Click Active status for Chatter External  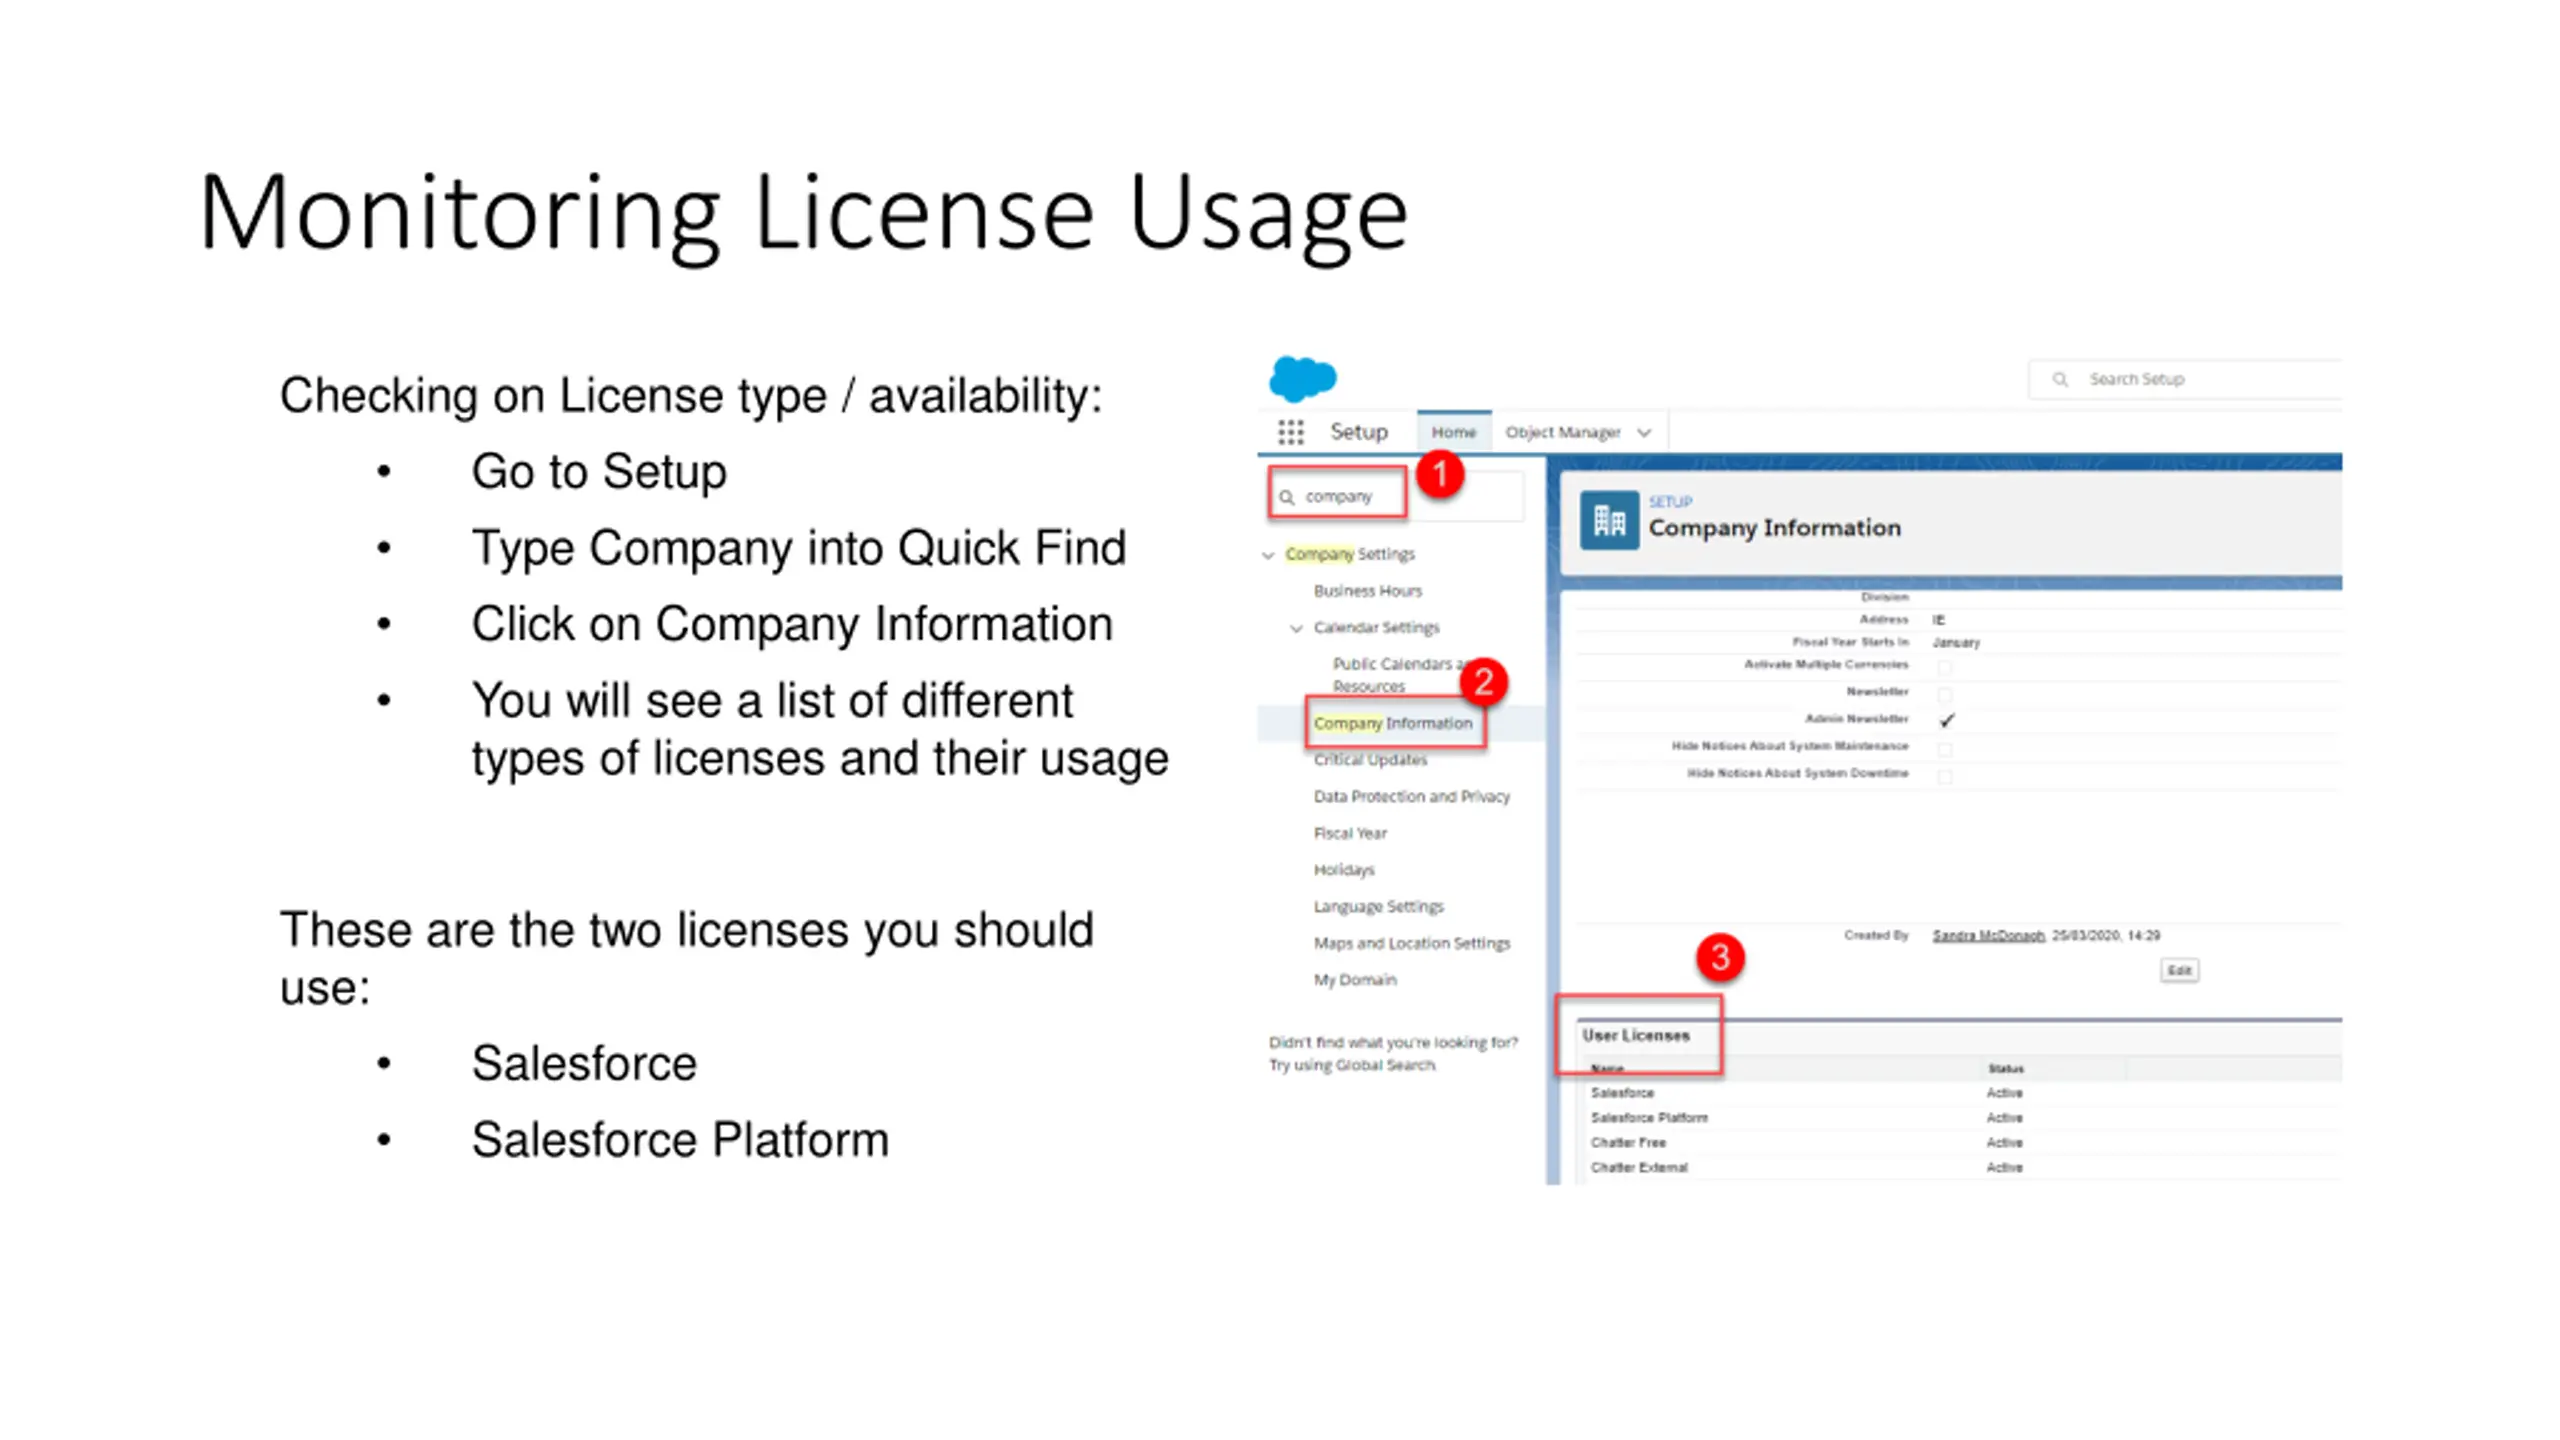(2004, 1168)
